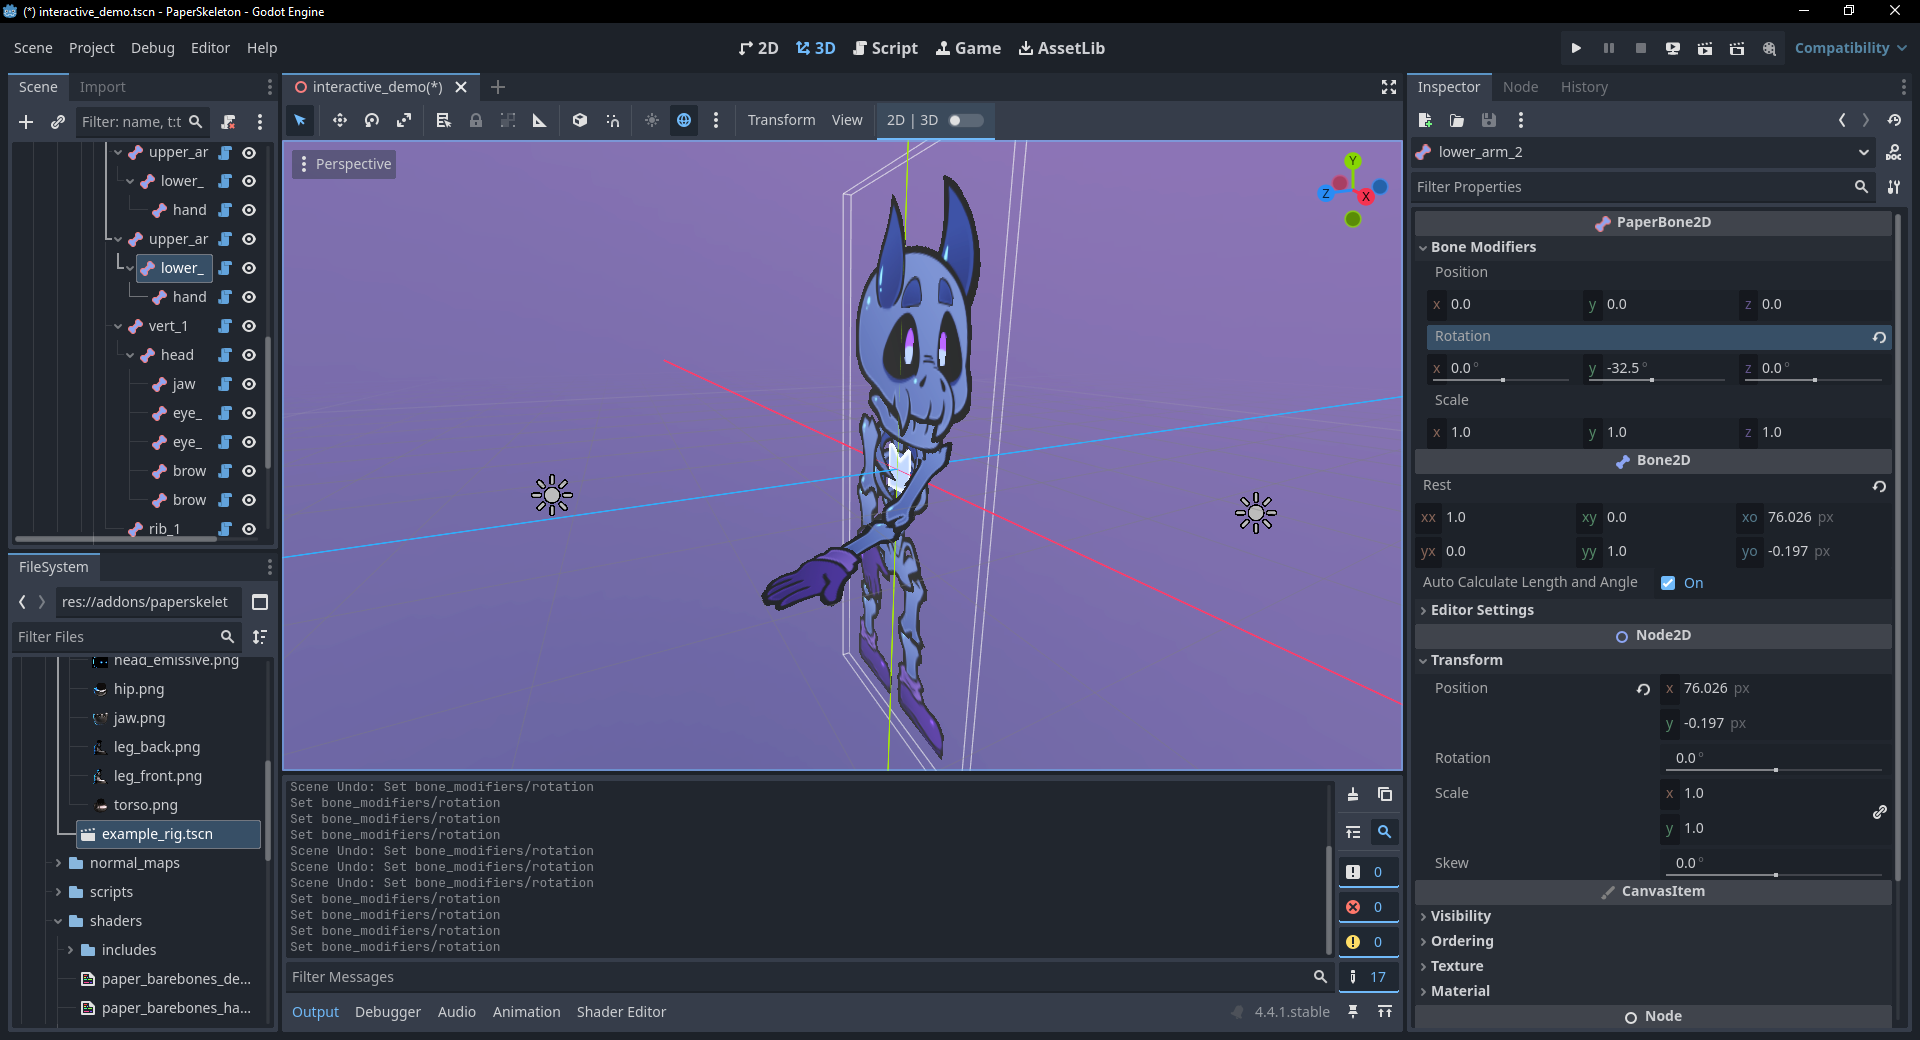
Task: Open the Shader Editor bottom panel
Action: [x=621, y=1012]
